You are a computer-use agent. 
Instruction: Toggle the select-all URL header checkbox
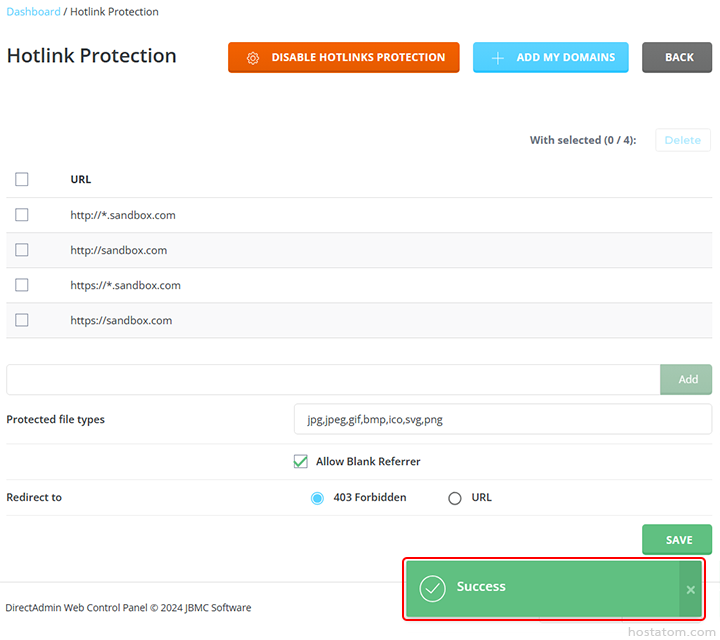coord(22,180)
